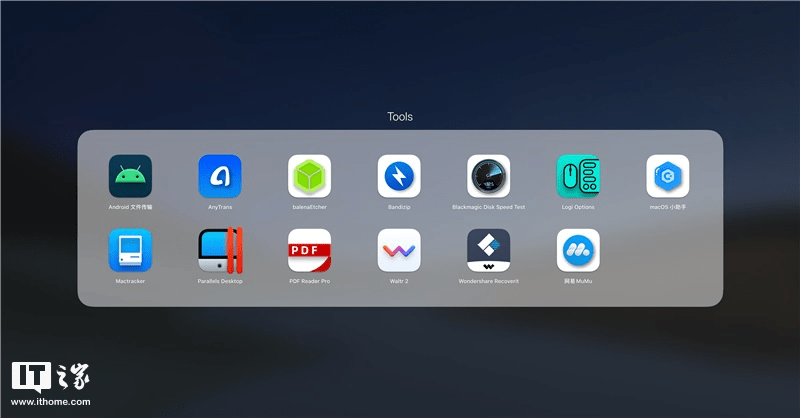The width and height of the screenshot is (800, 418).
Task: Launch Wondershare Recoverit icon
Action: click(x=488, y=250)
